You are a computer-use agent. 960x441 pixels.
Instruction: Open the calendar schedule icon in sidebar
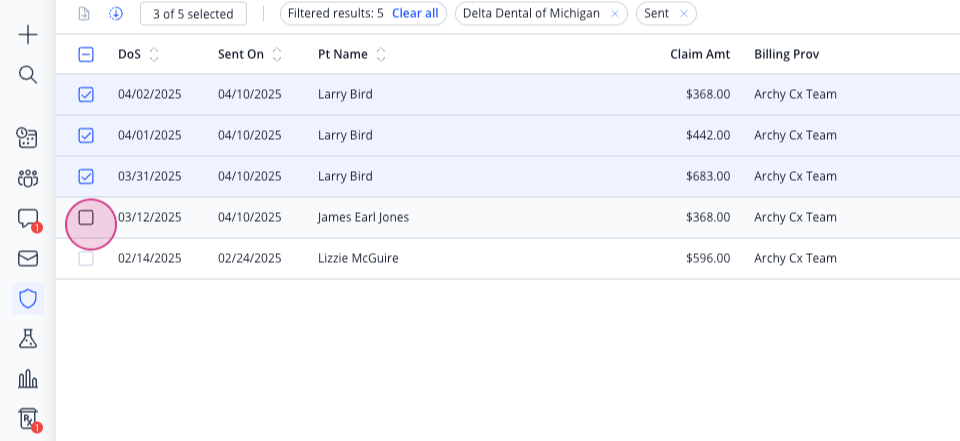click(27, 137)
